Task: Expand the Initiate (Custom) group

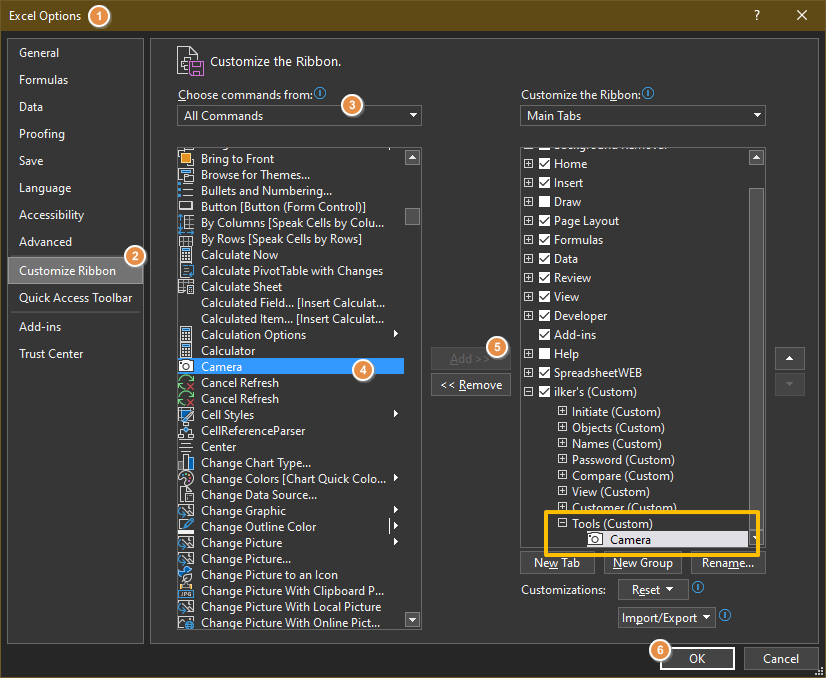Action: [x=563, y=411]
